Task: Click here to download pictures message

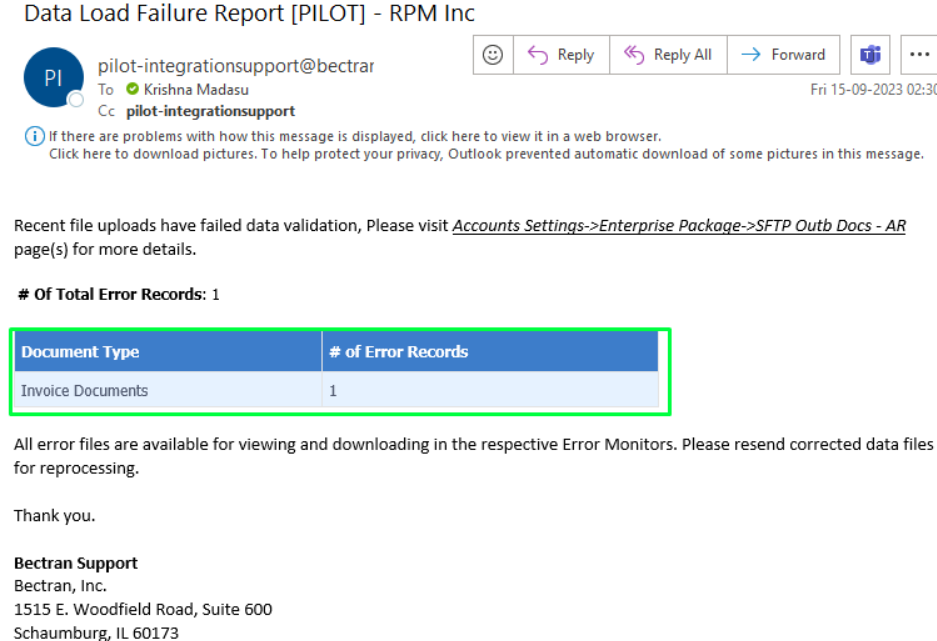Action: (x=486, y=154)
